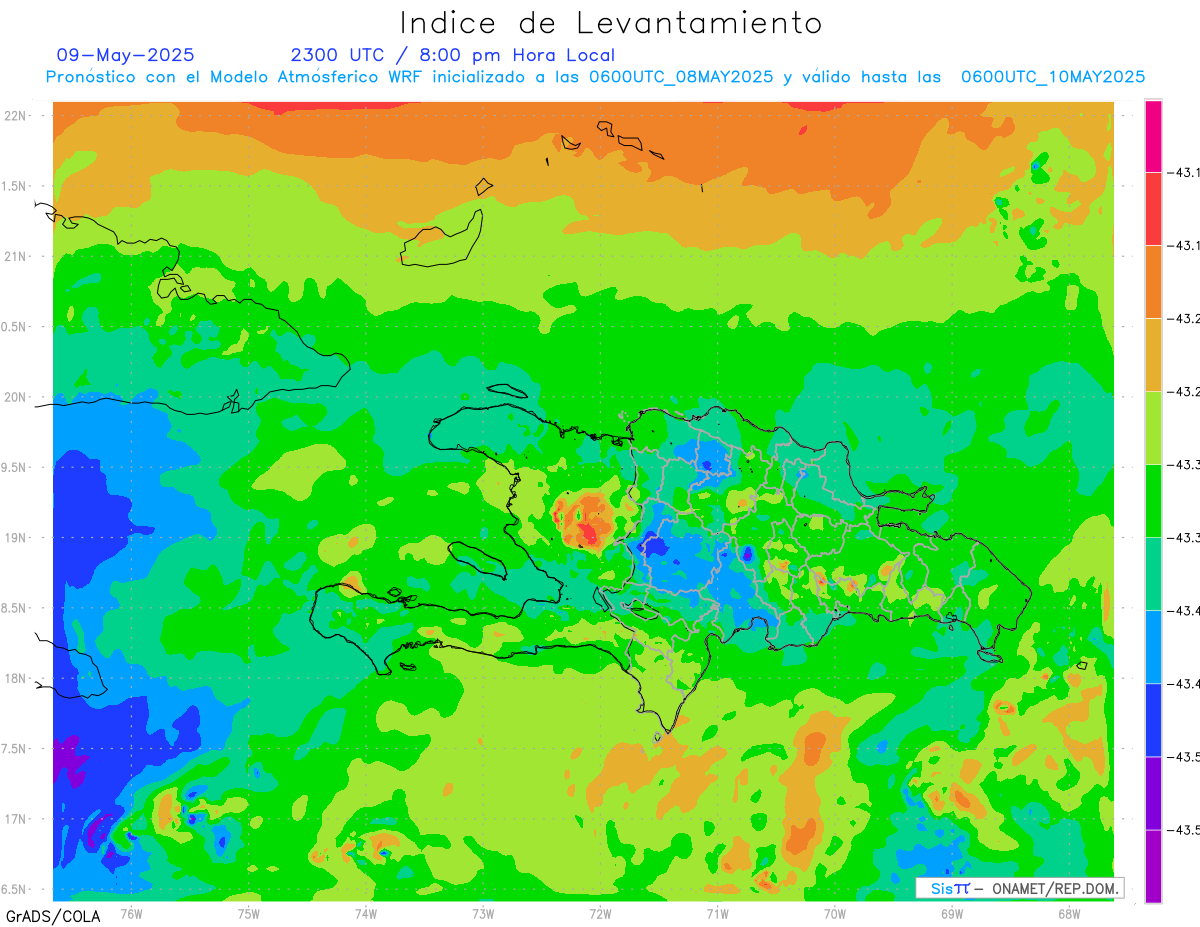The height and width of the screenshot is (927, 1200).
Task: Click the magenta swatch atop the color legend
Action: (x=1153, y=136)
